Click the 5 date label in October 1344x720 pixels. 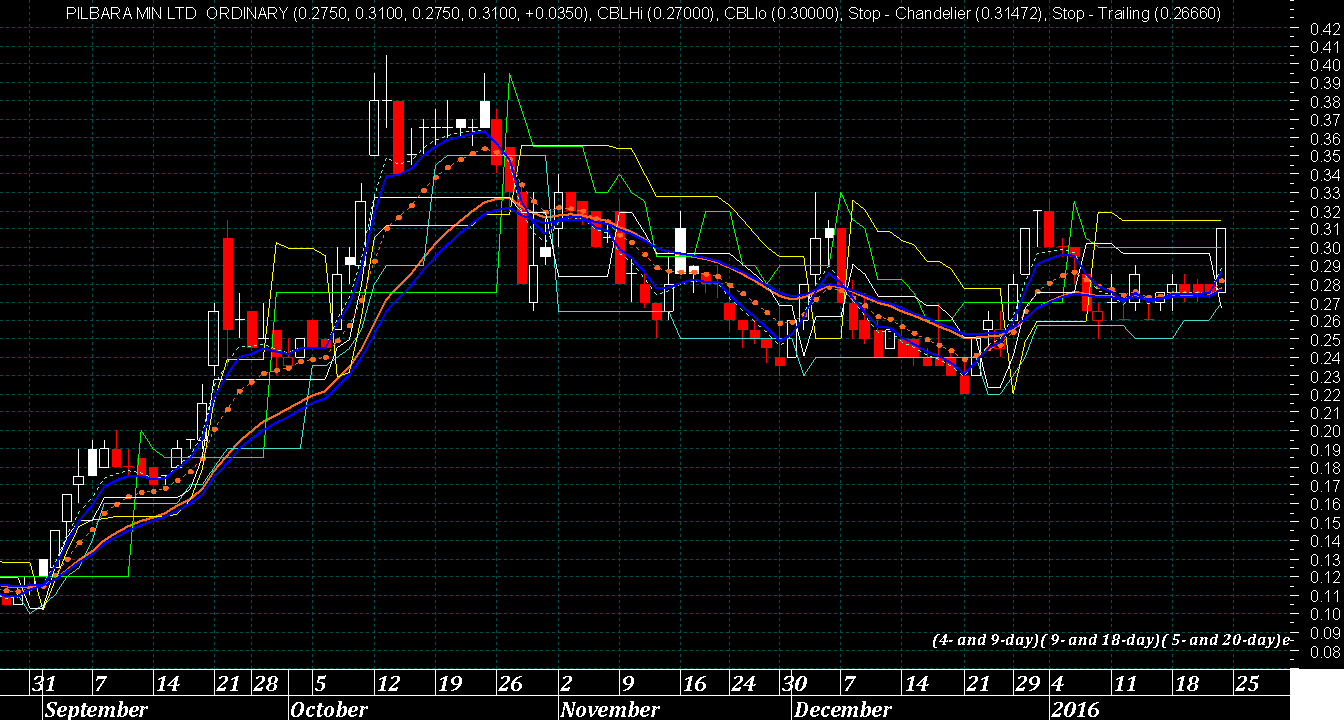[x=320, y=684]
